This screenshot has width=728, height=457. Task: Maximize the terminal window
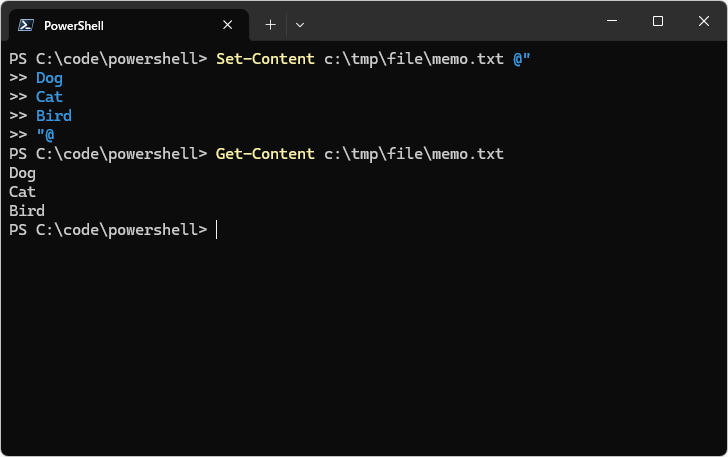click(x=657, y=21)
